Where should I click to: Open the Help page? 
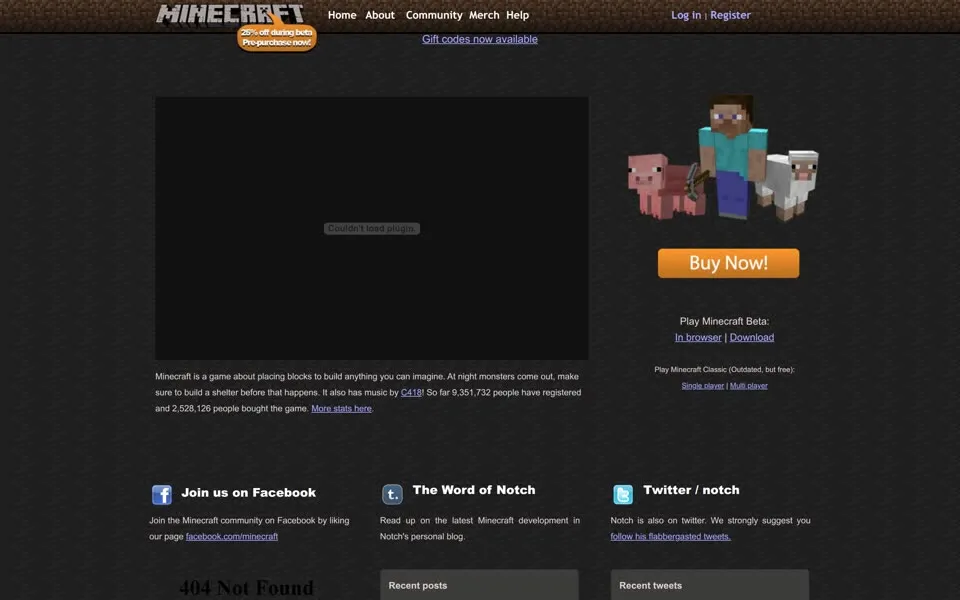click(x=517, y=15)
